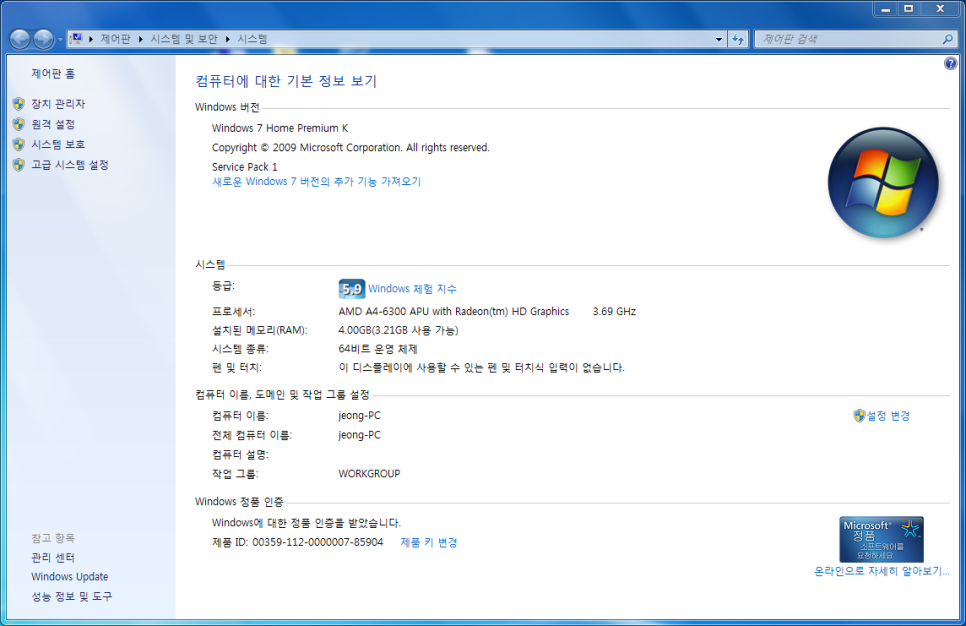Click shield icon next to 장치 관리자
The height and width of the screenshot is (626, 966).
point(19,104)
